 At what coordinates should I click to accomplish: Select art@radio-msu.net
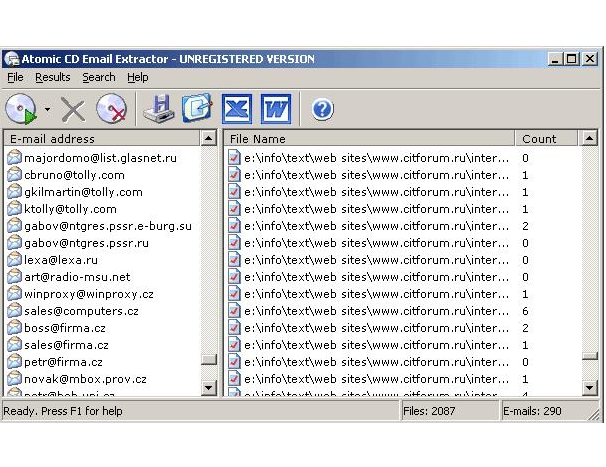click(x=77, y=277)
